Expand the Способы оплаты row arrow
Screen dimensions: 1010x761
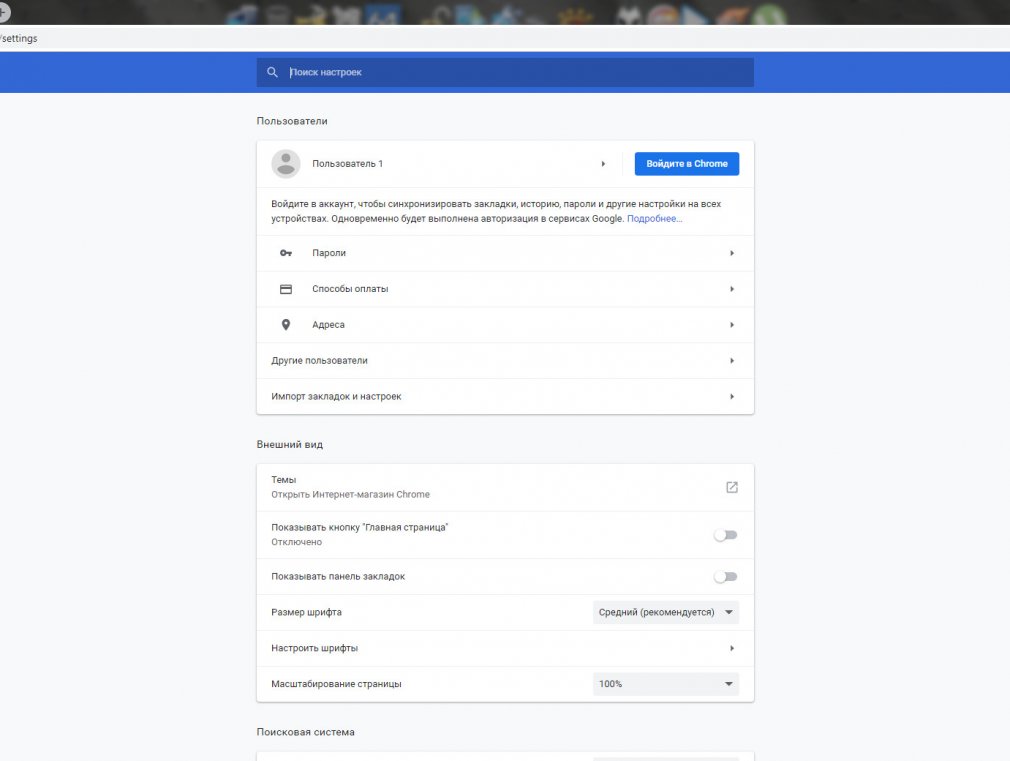click(x=732, y=289)
